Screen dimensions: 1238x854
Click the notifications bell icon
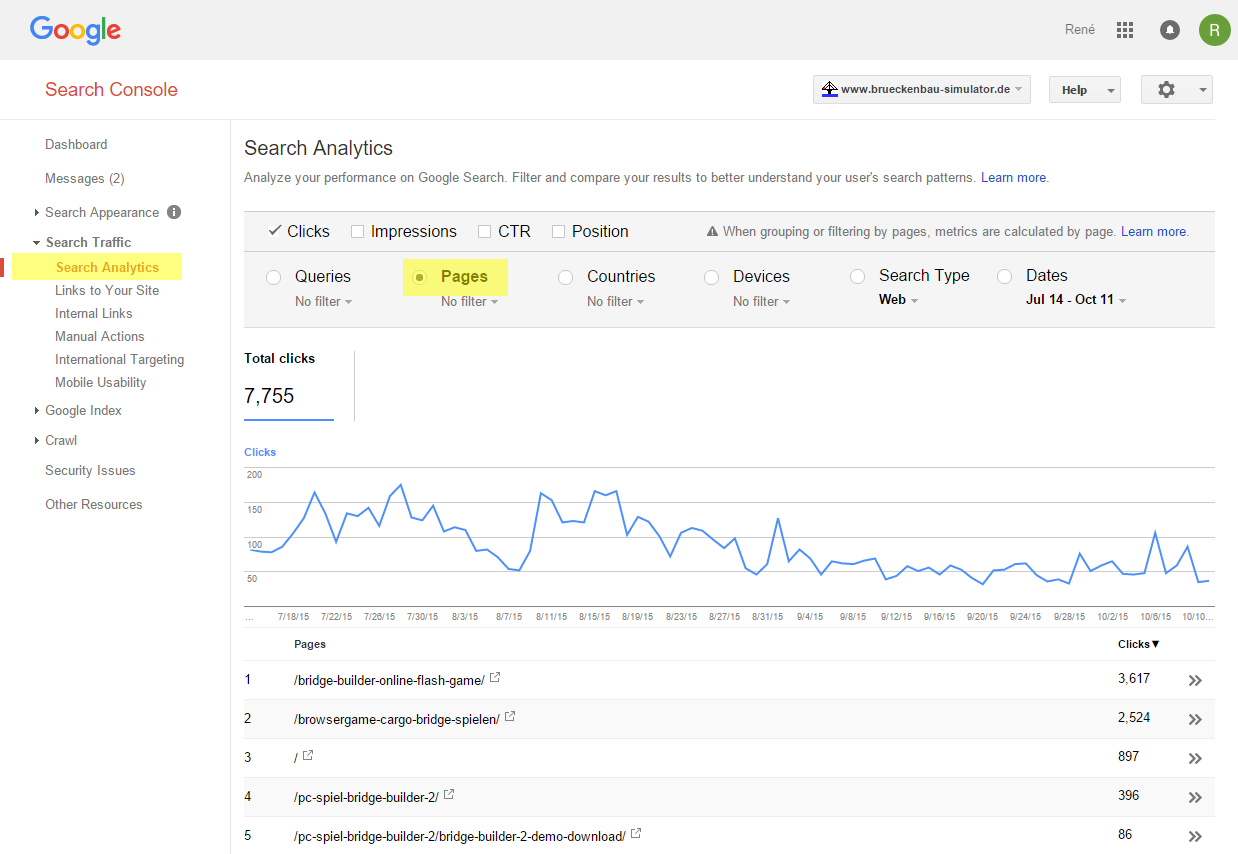tap(1169, 30)
